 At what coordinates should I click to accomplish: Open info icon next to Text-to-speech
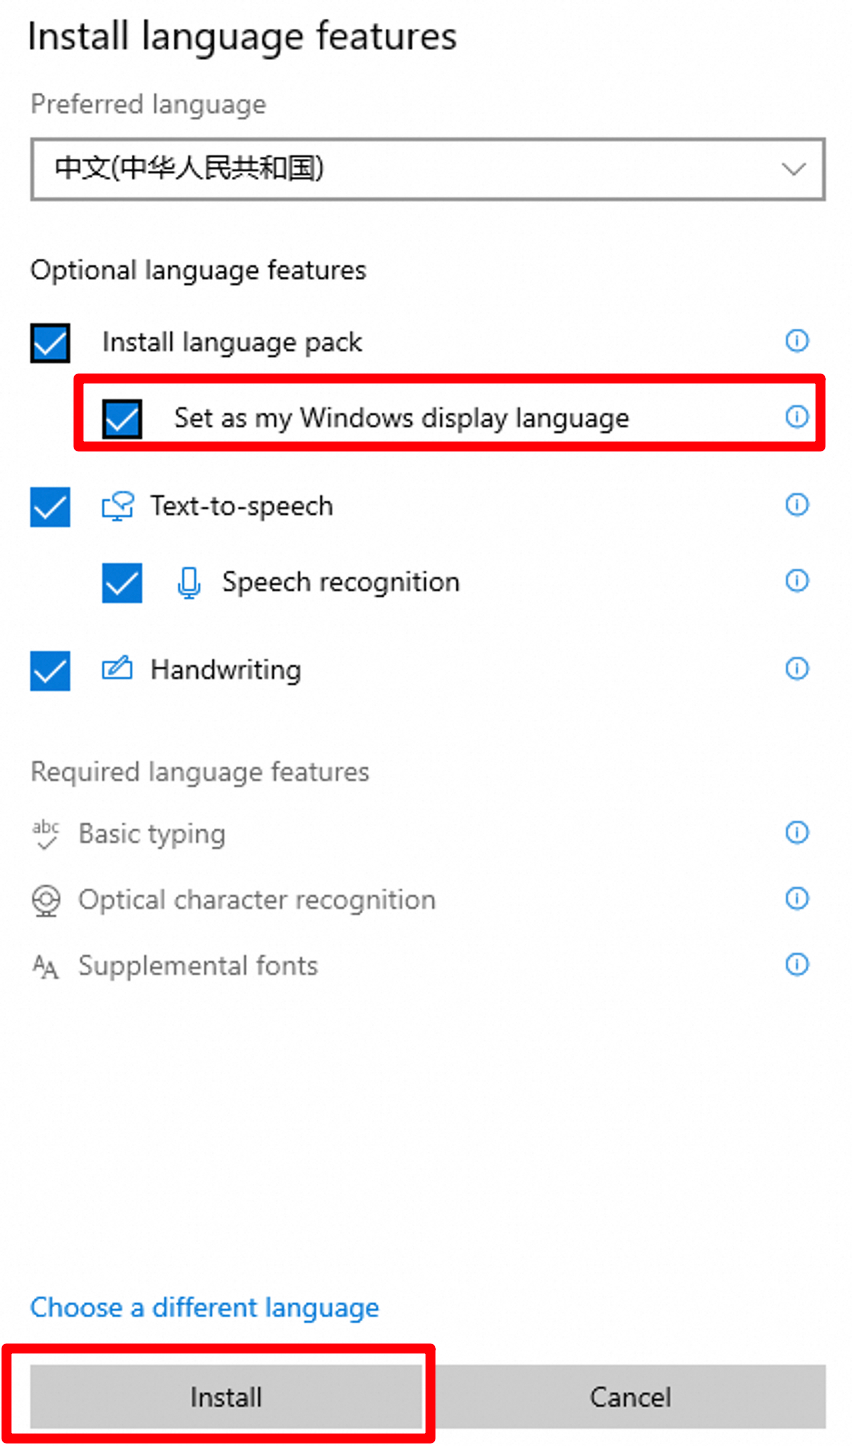tap(796, 505)
